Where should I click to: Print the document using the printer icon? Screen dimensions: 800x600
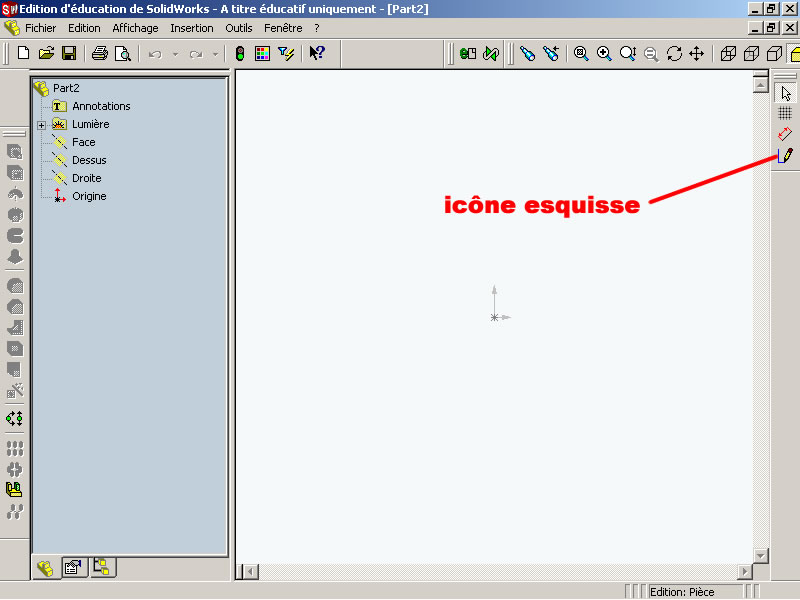[x=99, y=53]
